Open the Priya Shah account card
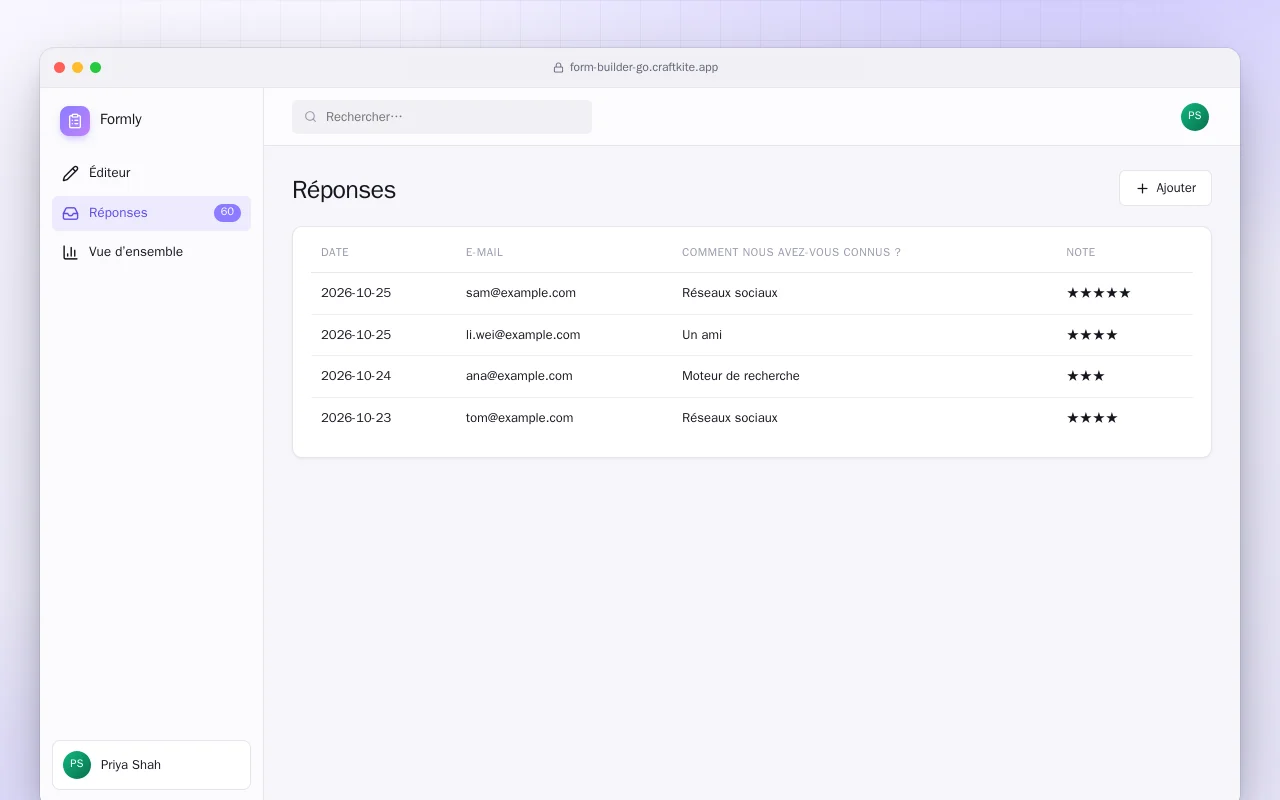This screenshot has width=1280, height=800. pos(151,765)
